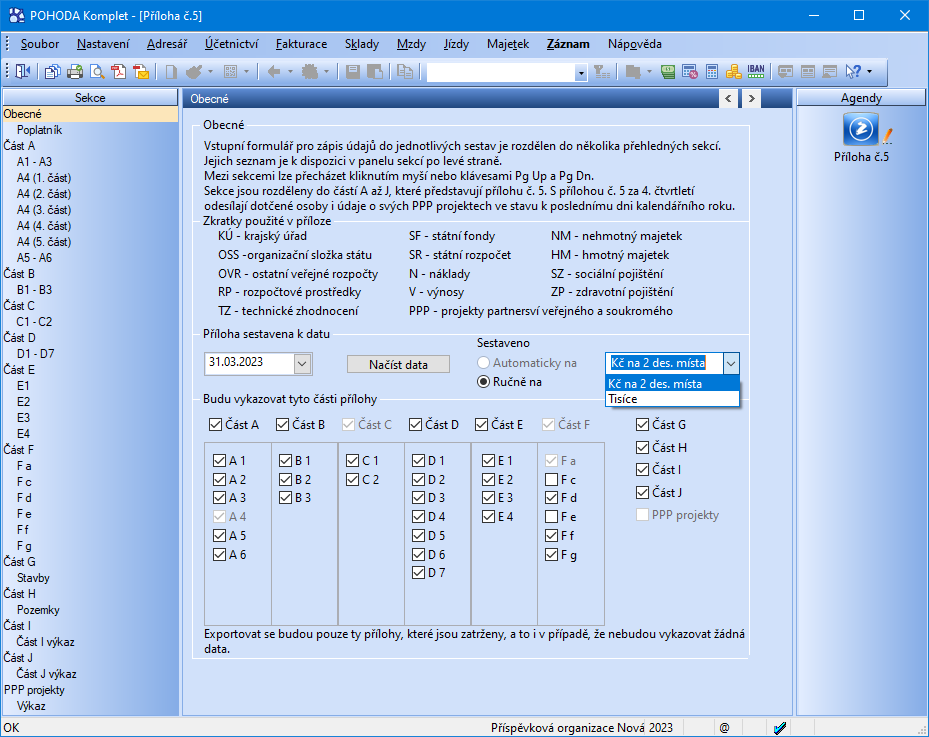Click the send PDF by email icon
This screenshot has height=737, width=929.
(141, 72)
